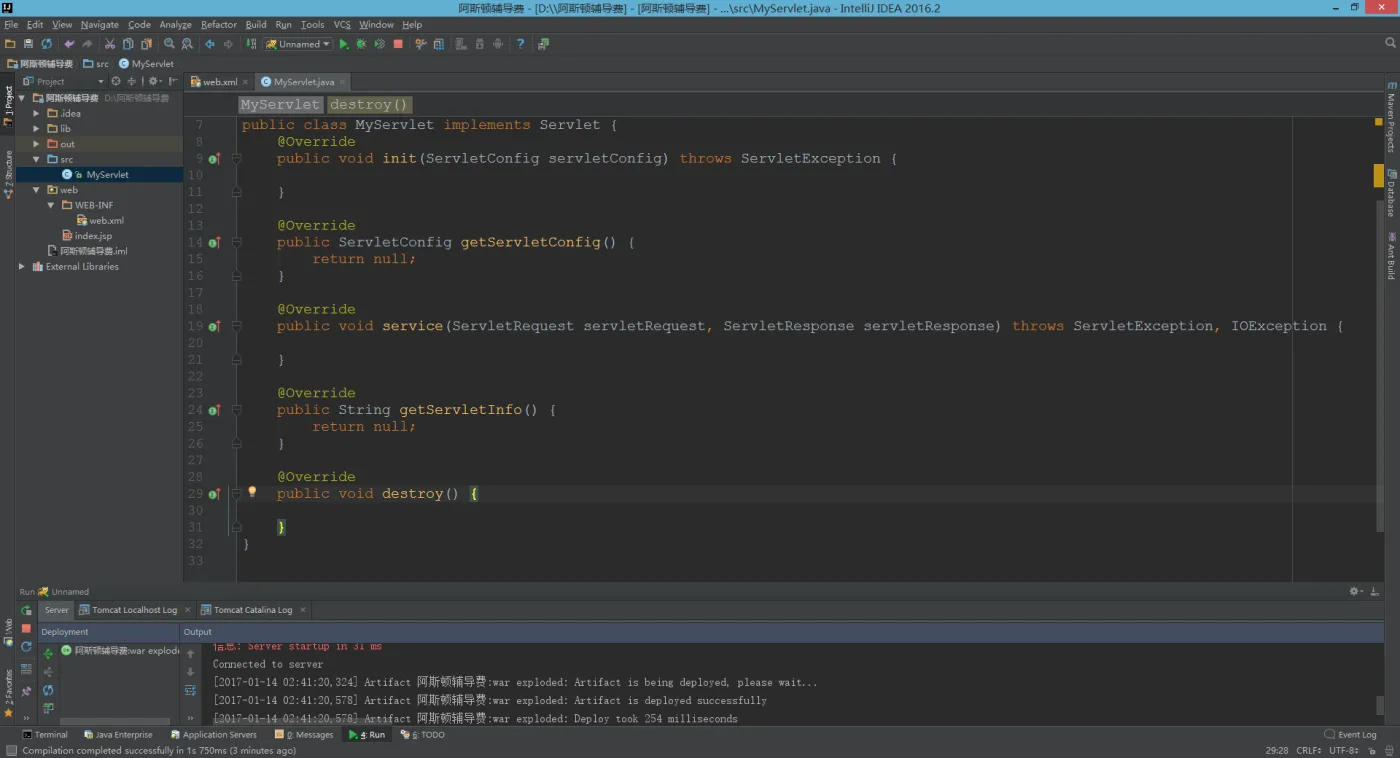Click the Save All toolbar icon
Viewport: 1400px width, 758px height.
(28, 44)
